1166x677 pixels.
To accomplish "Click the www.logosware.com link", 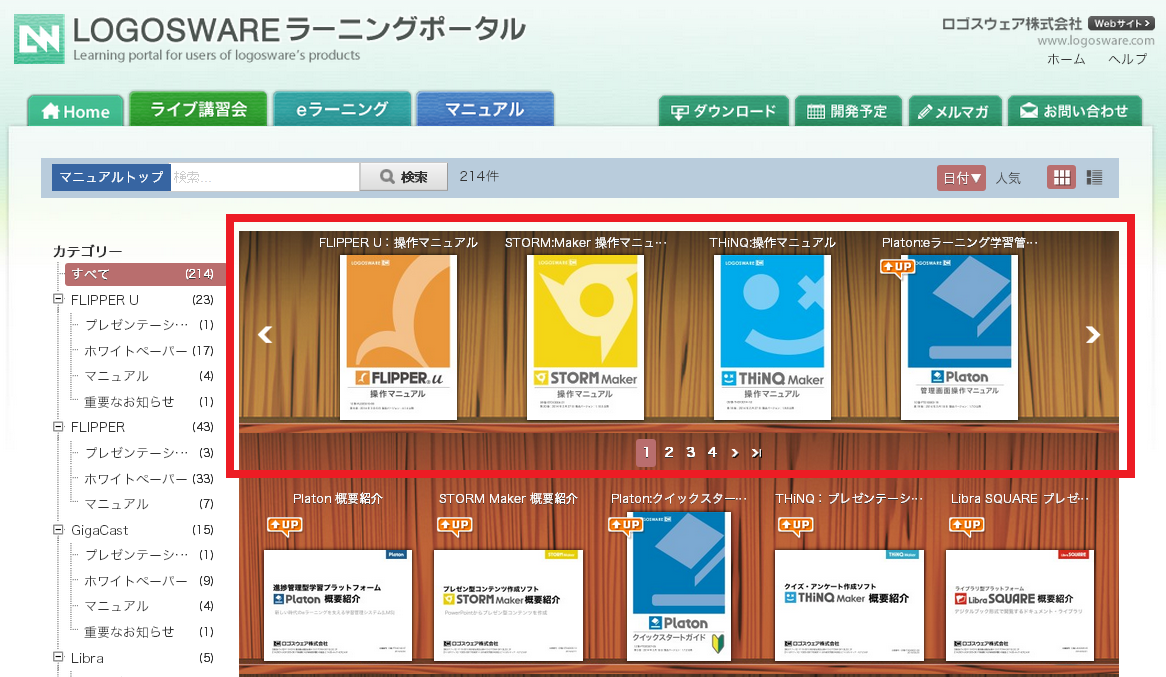I will pyautogui.click(x=1096, y=41).
